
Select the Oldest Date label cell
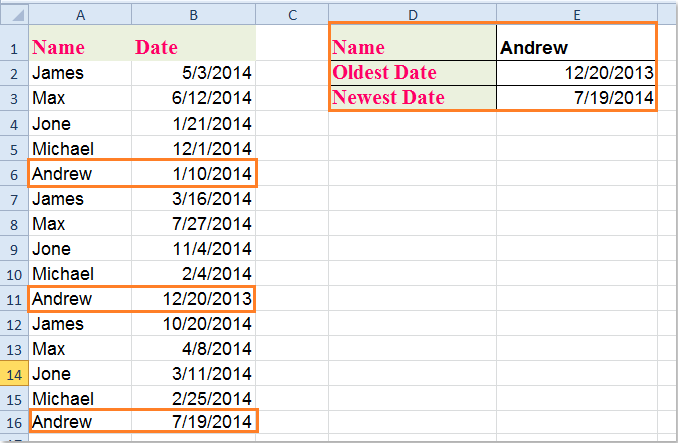[412, 73]
